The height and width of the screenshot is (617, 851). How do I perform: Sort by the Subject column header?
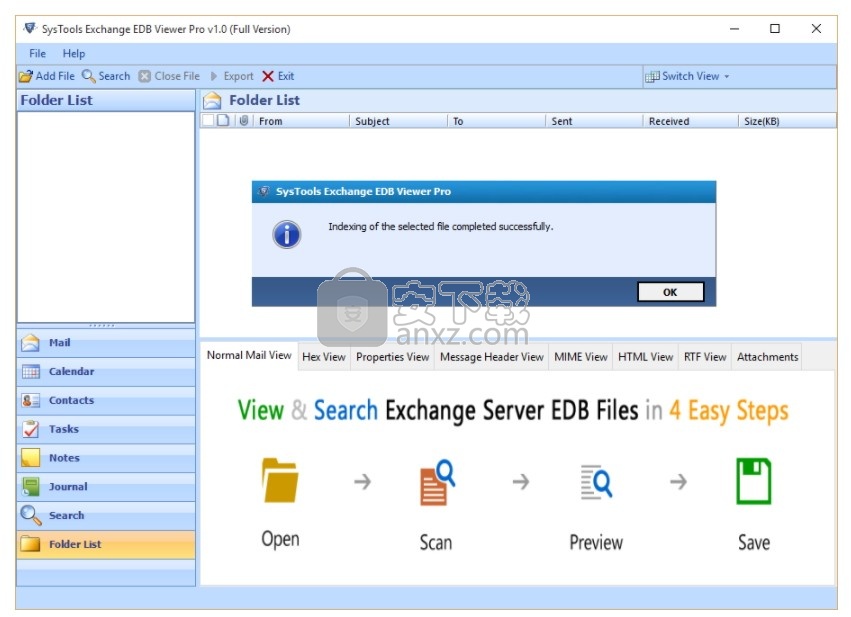tap(398, 121)
